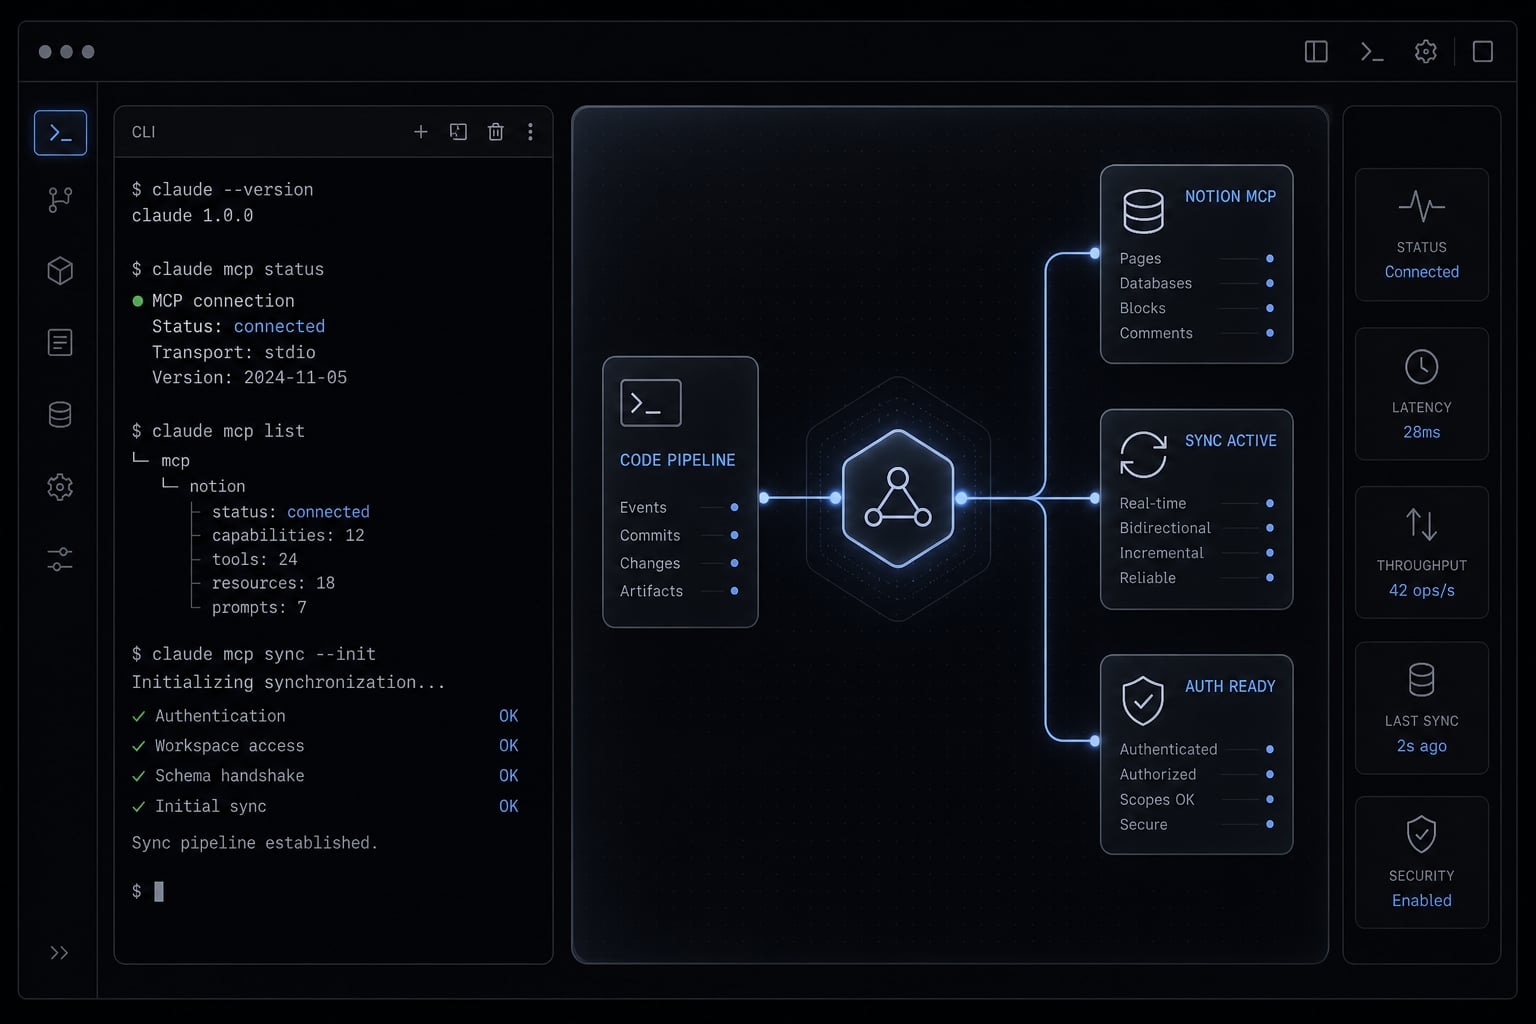The image size is (1536, 1024).
Task: Click the Code Pipeline terminal icon
Action: [651, 403]
